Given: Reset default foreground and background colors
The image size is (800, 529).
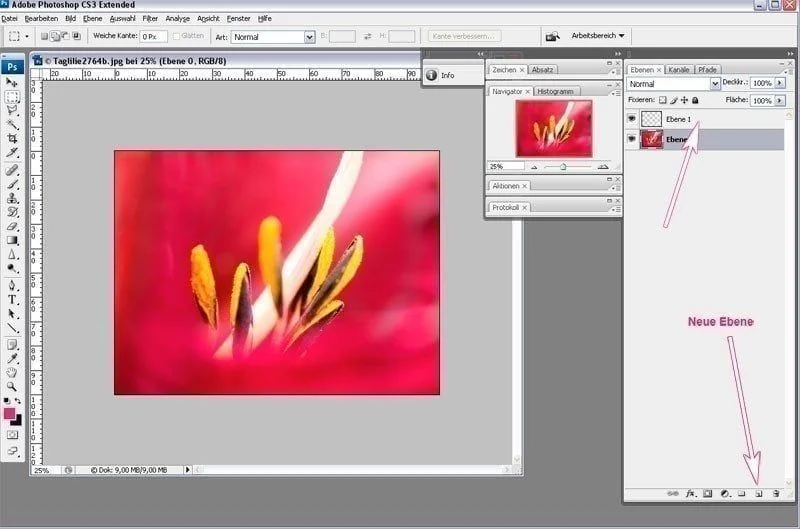Looking at the screenshot, I should point(7,400).
